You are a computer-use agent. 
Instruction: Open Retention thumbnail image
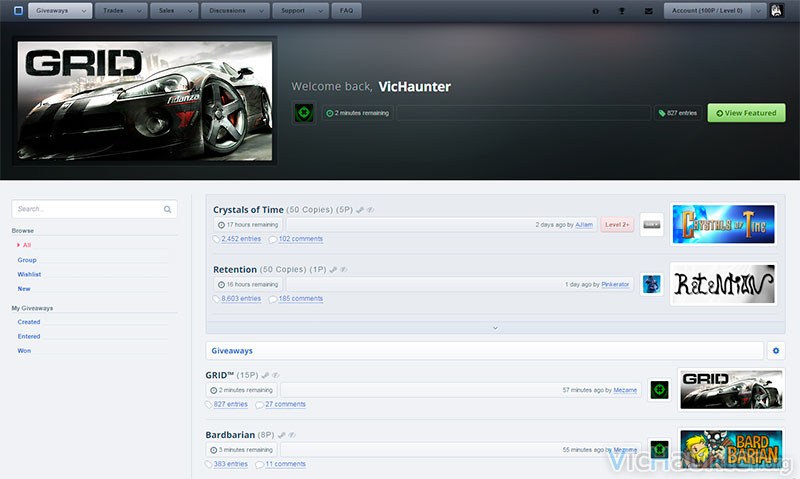click(x=723, y=284)
